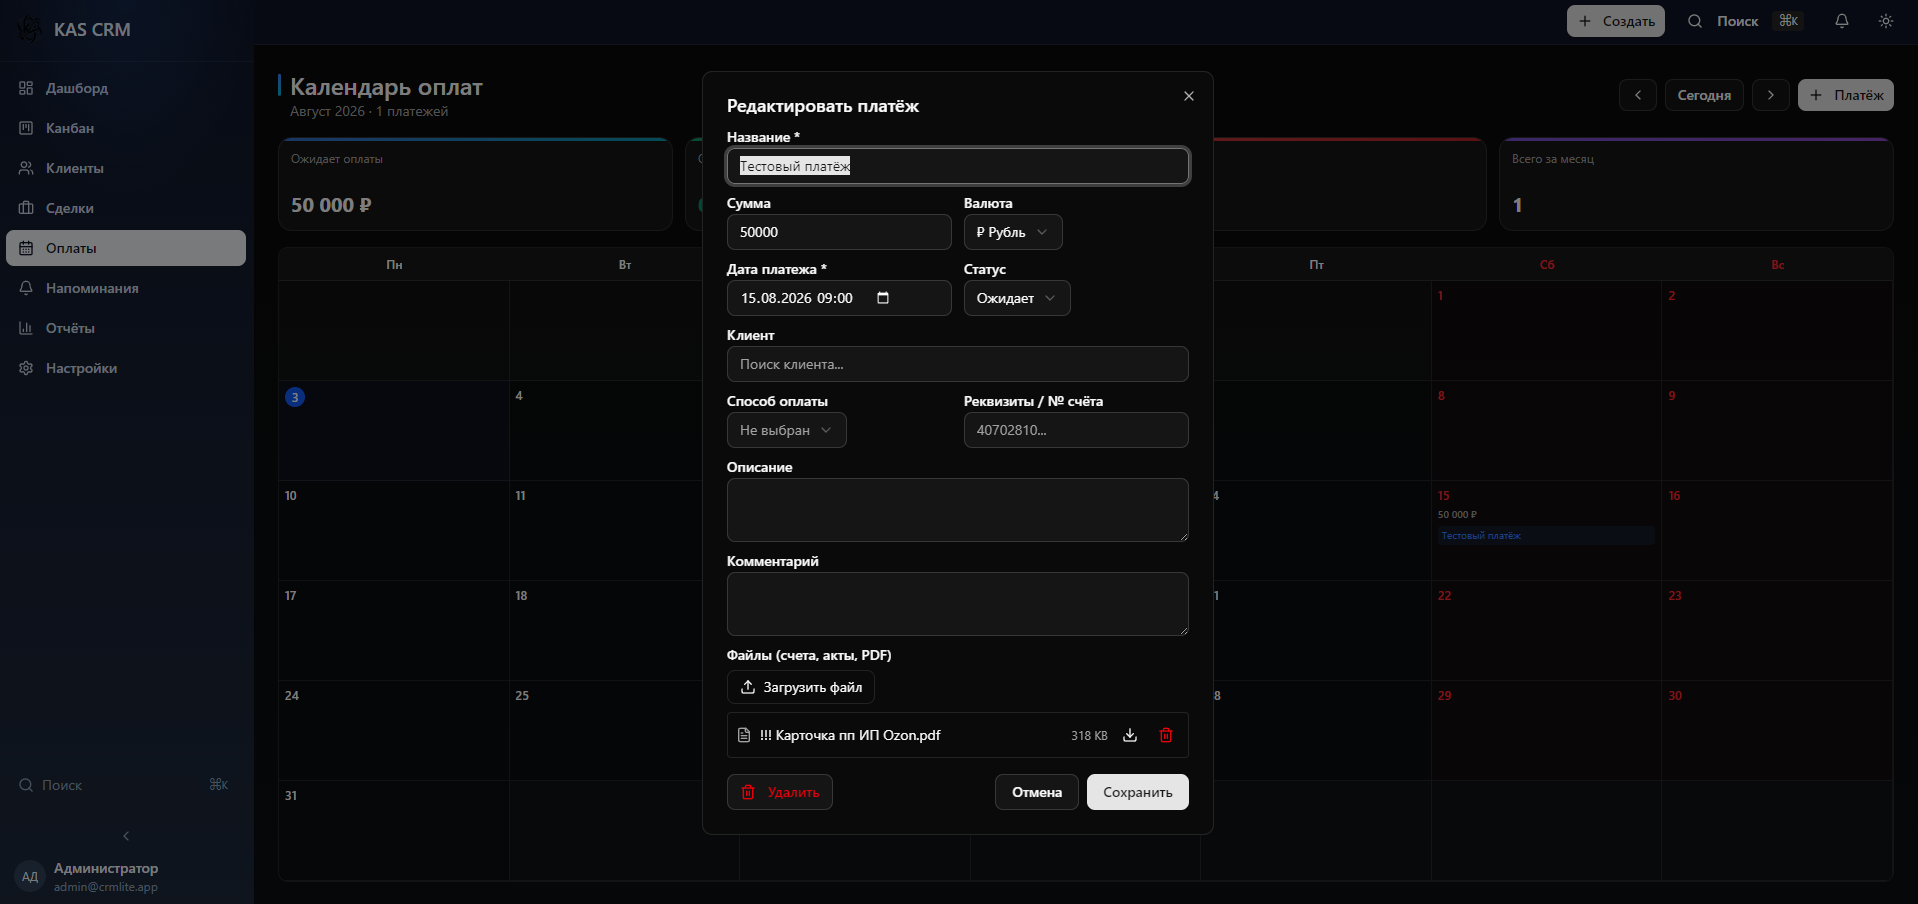The image size is (1918, 904).
Task: Click the Сохранить button
Action: click(1138, 792)
